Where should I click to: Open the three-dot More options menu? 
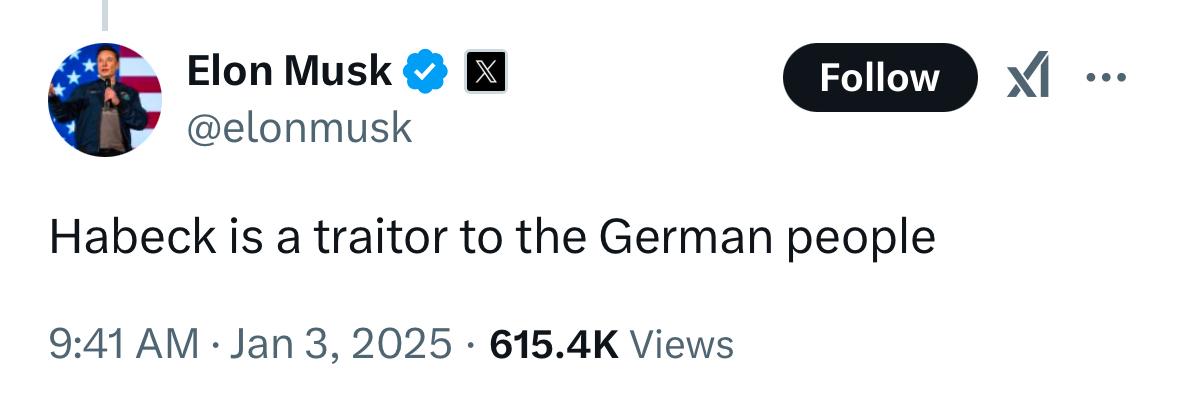click(x=1107, y=77)
